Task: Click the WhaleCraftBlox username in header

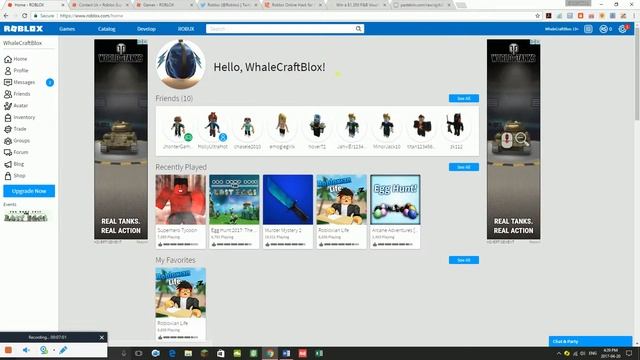Action: click(x=561, y=29)
